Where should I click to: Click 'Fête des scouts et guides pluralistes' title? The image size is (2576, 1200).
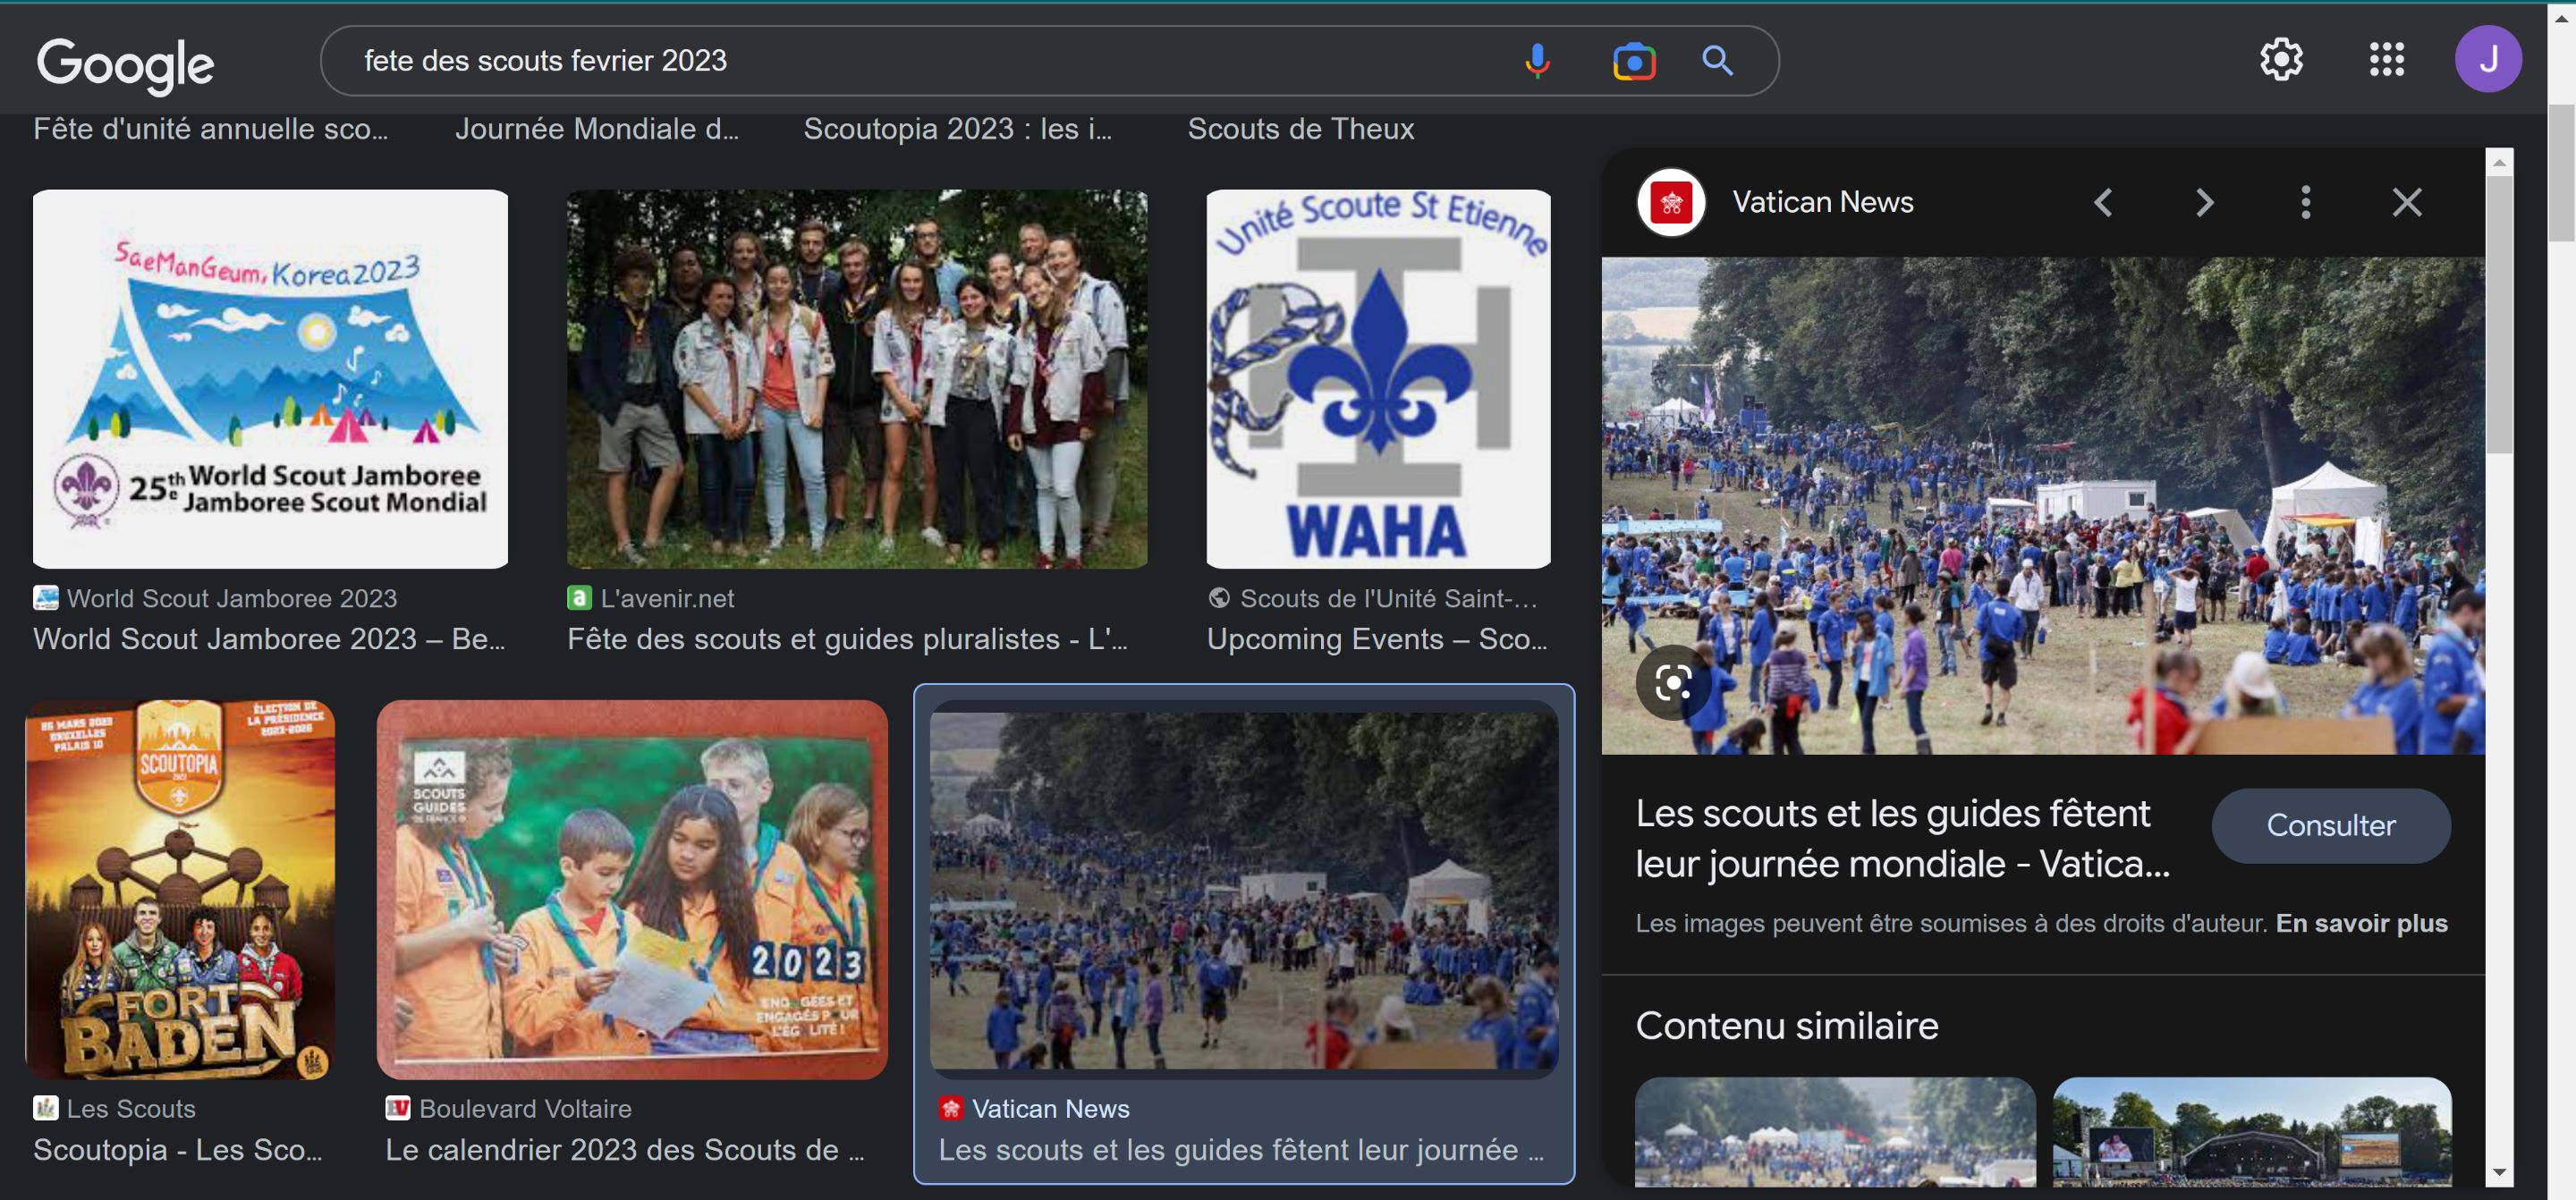[847, 639]
